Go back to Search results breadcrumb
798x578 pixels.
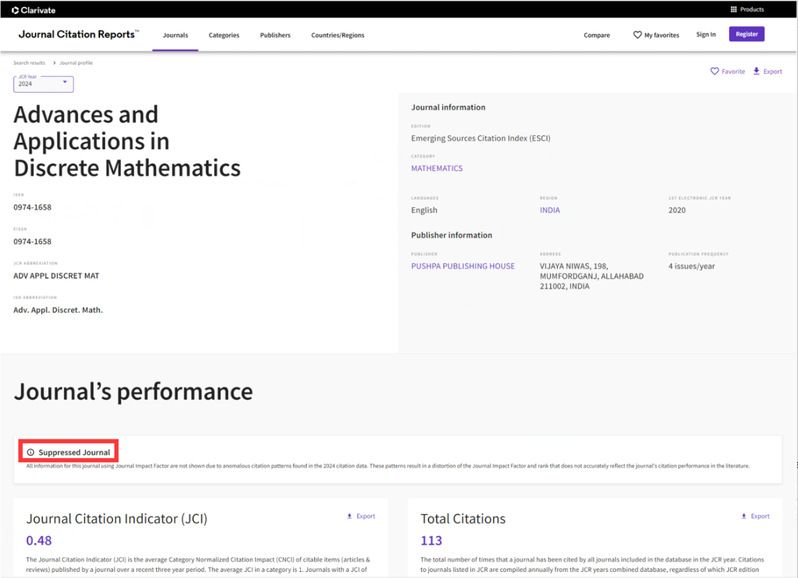(x=29, y=62)
